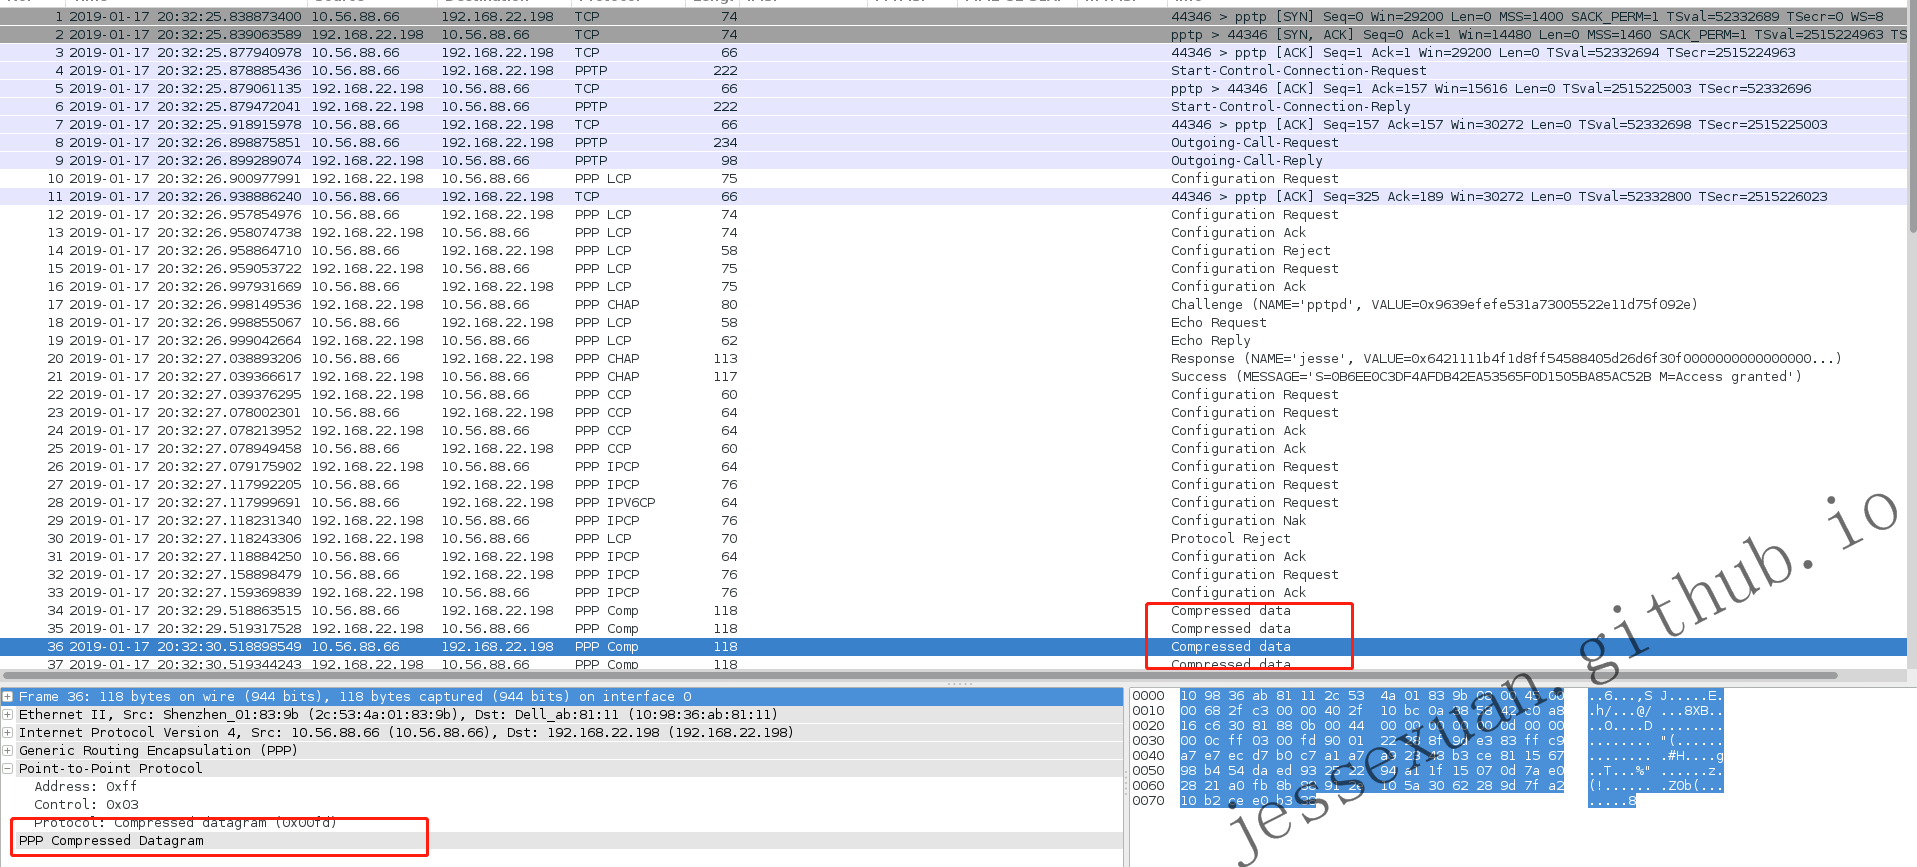
Task: Select packet 10 LCP Configuration Request
Action: coord(954,179)
